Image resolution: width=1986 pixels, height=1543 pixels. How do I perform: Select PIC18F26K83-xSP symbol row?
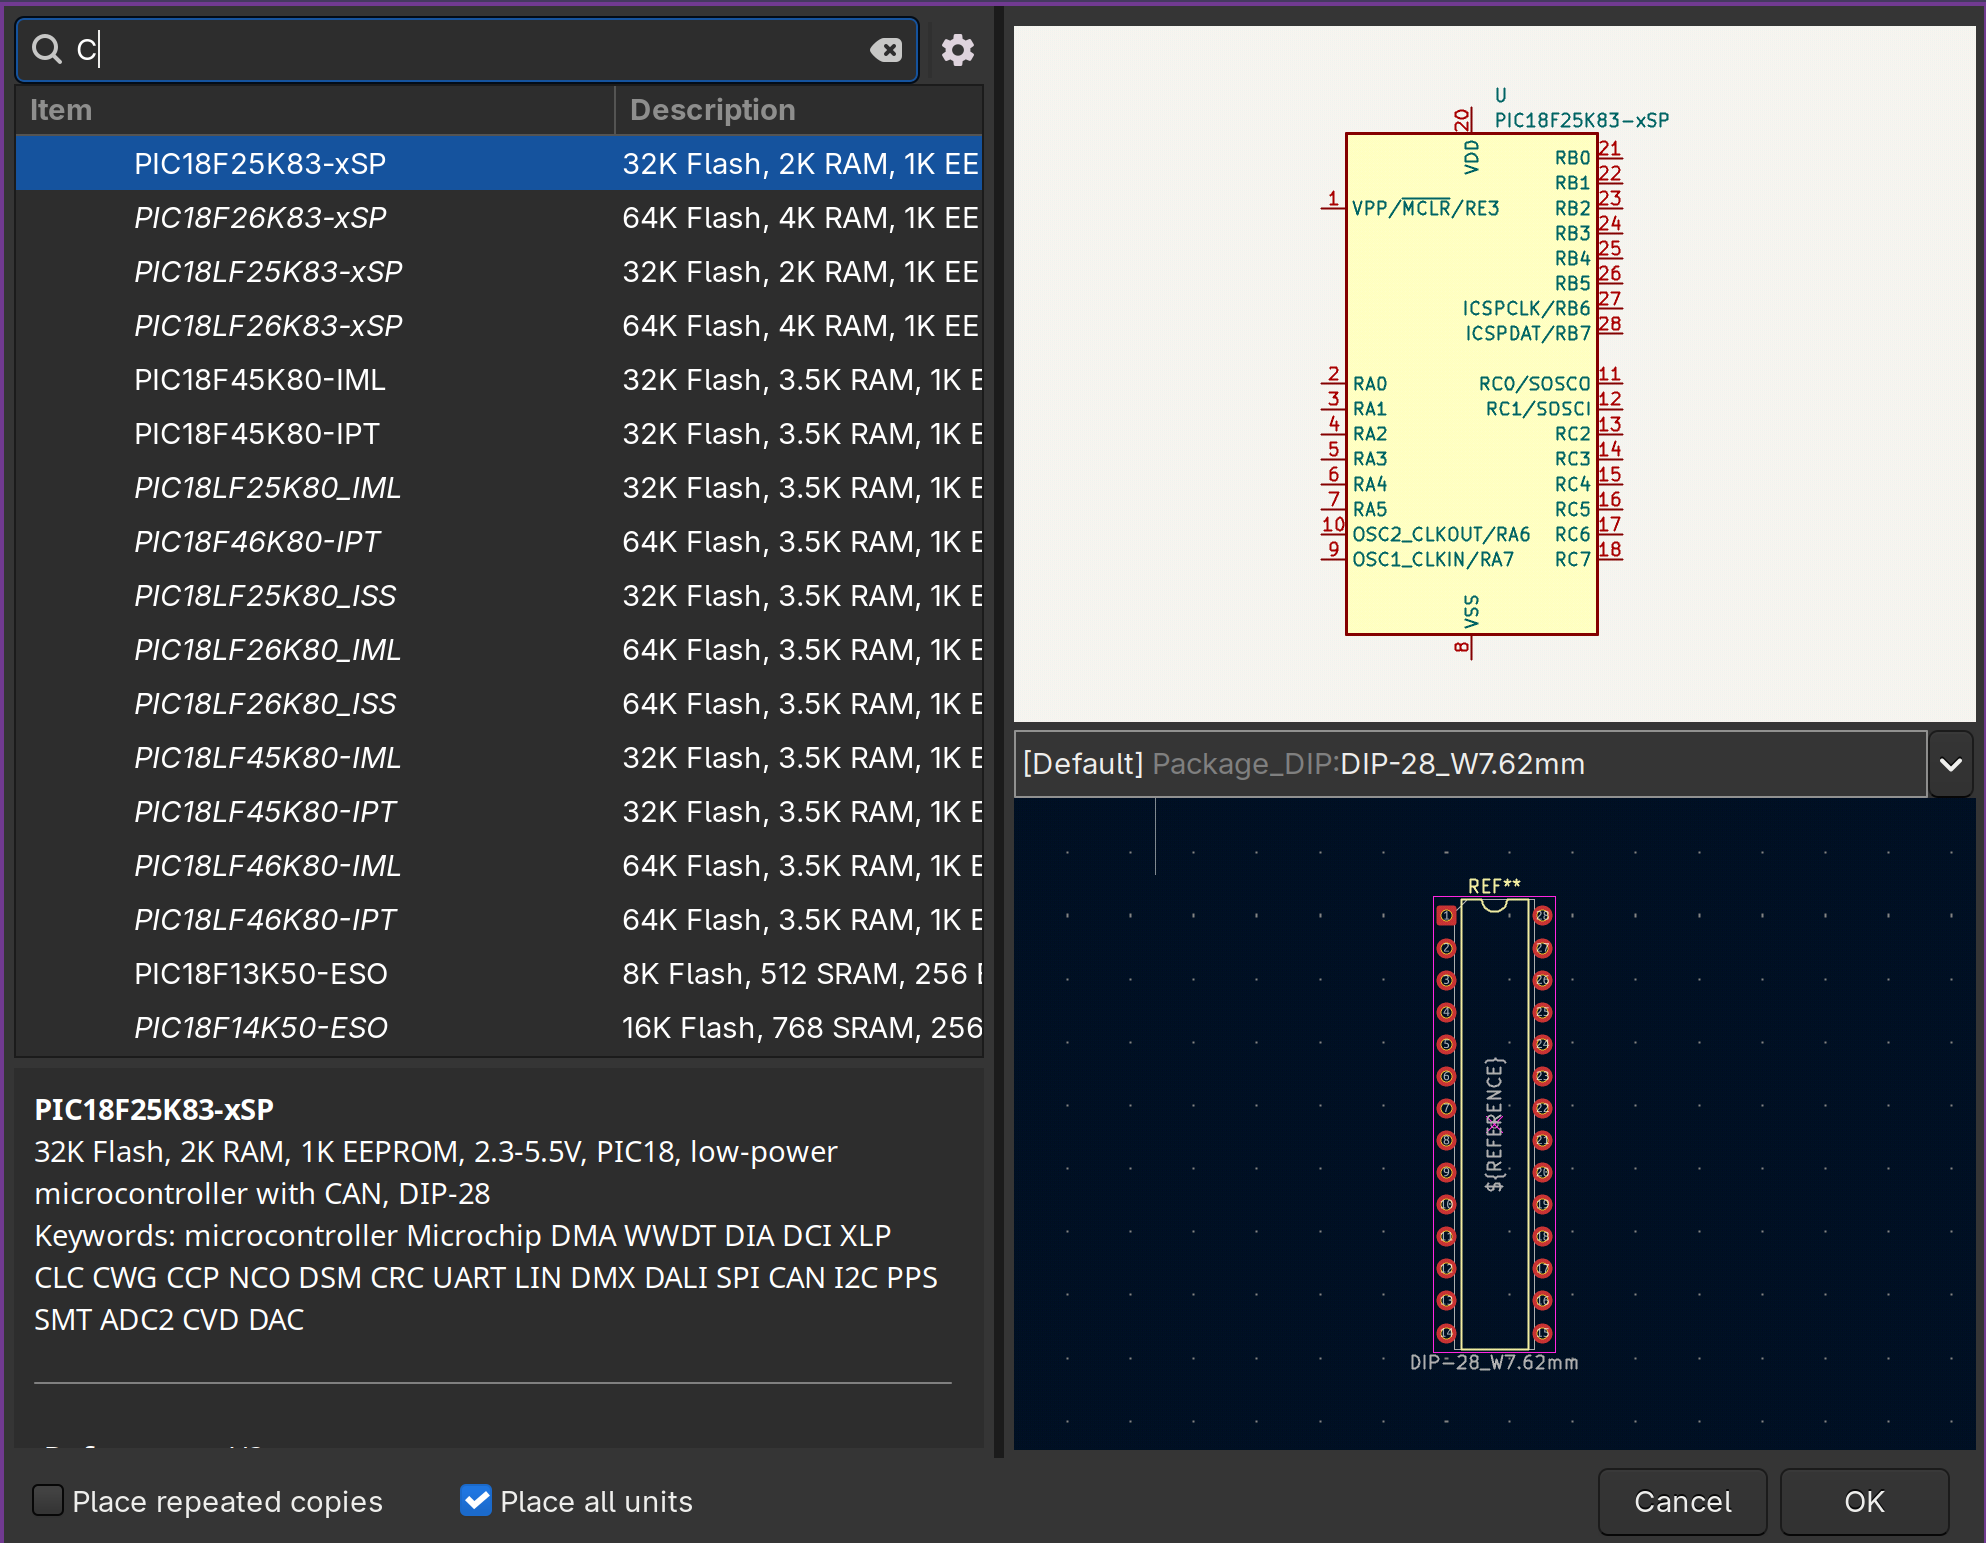click(499, 217)
